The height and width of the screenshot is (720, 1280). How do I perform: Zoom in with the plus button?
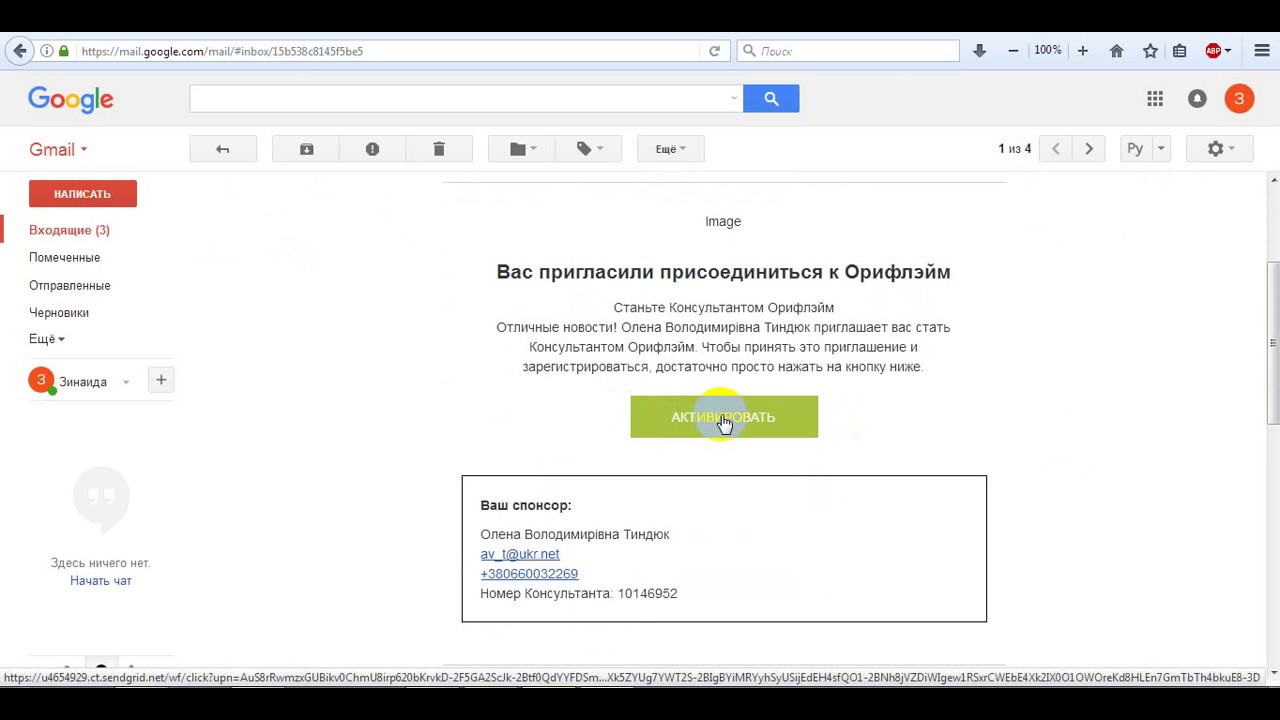(1082, 51)
